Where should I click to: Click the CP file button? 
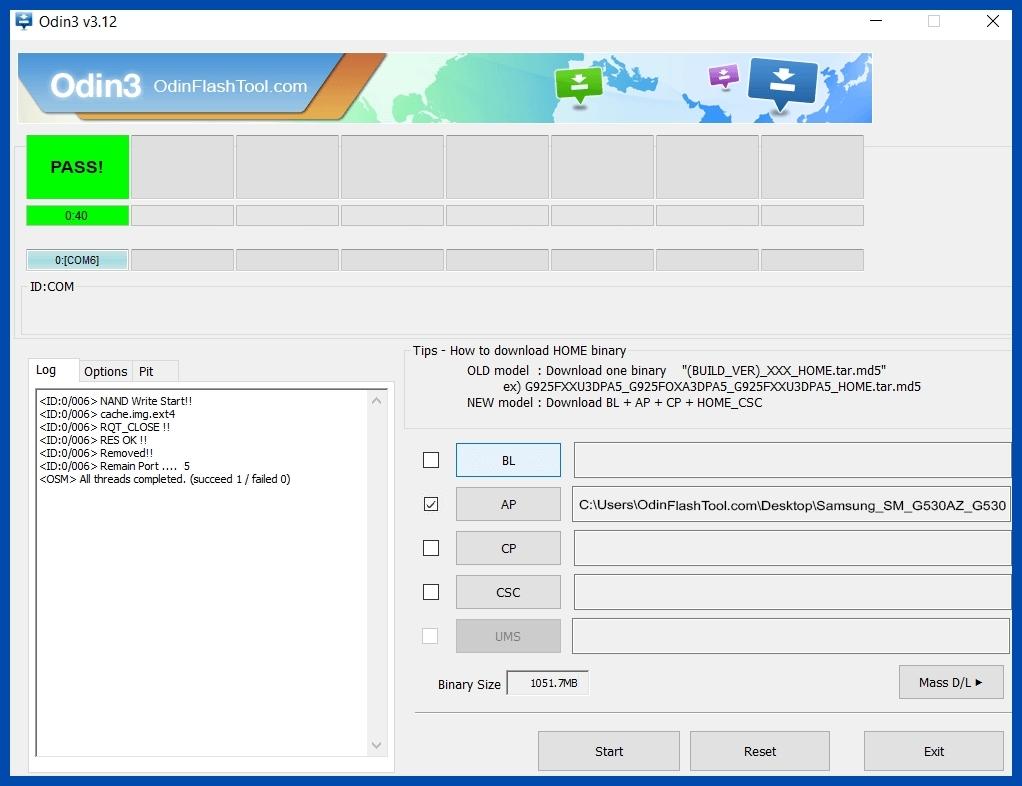[508, 548]
